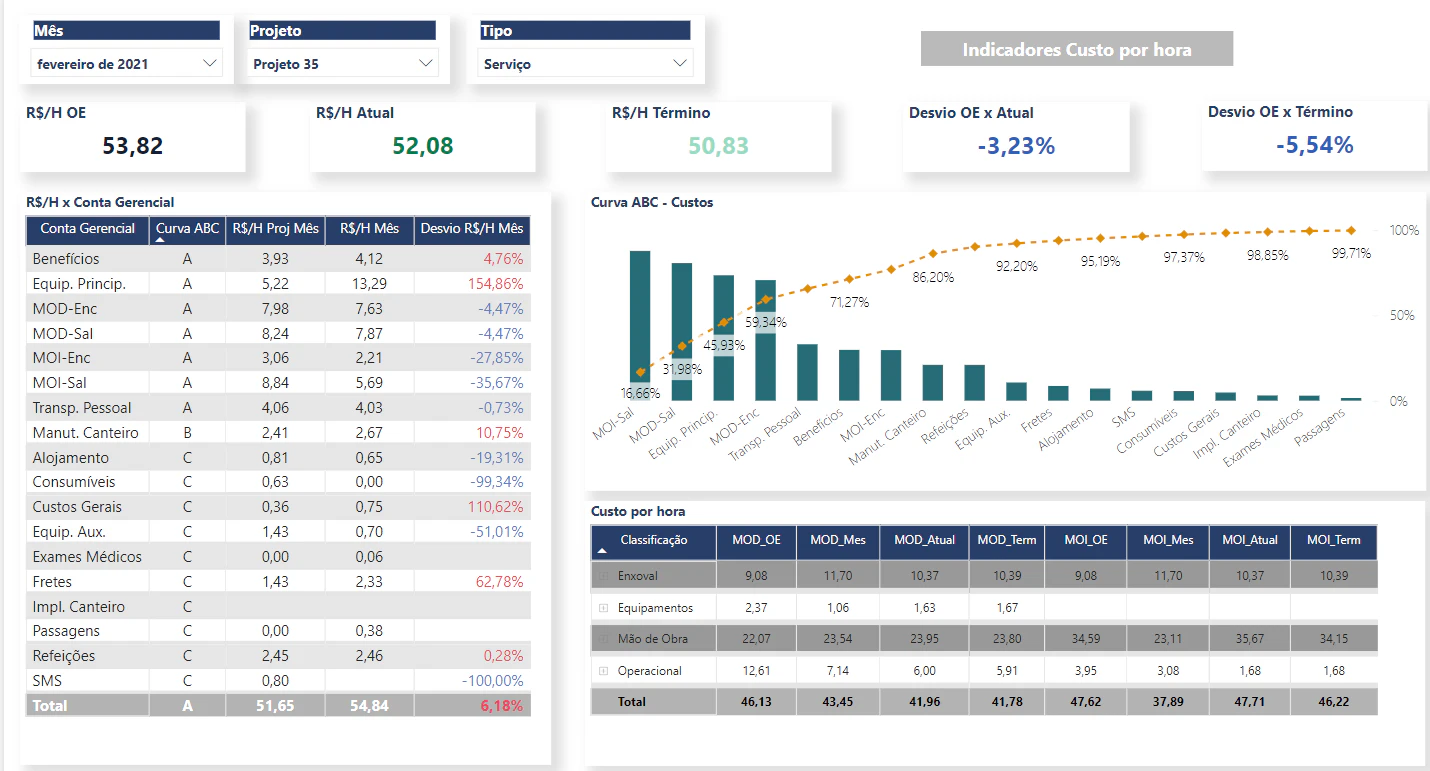Viewport: 1430px width, 771px height.
Task: Expand the Equipamentos row plus icon
Action: (x=603, y=608)
